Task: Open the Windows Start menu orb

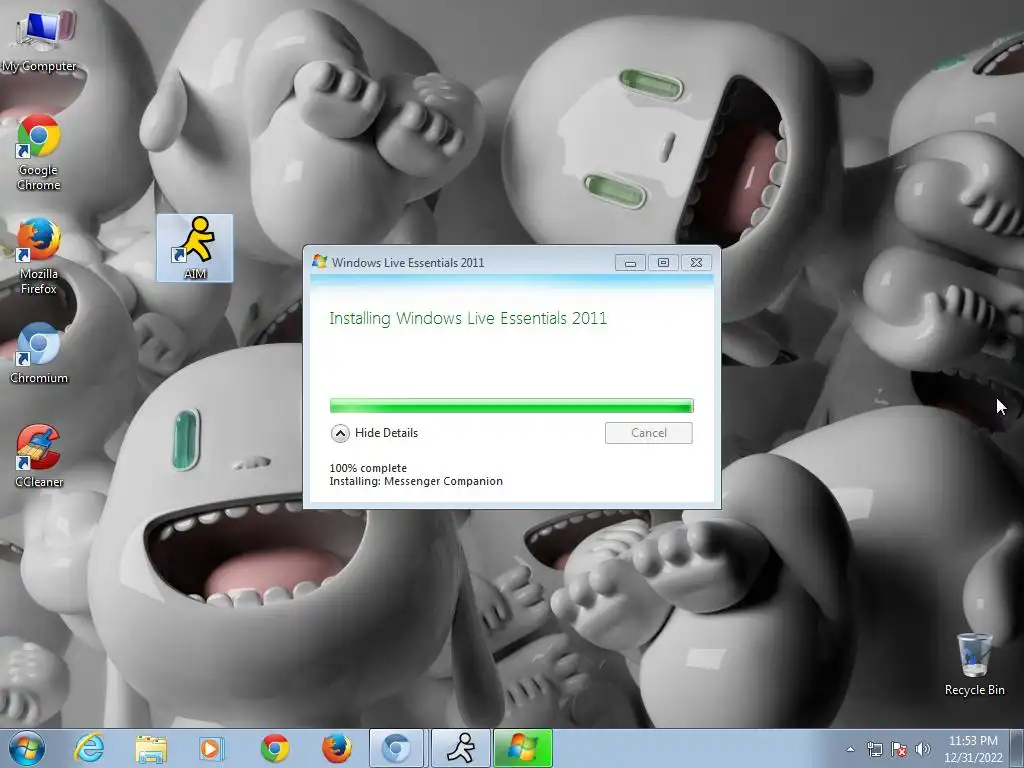Action: click(x=27, y=748)
